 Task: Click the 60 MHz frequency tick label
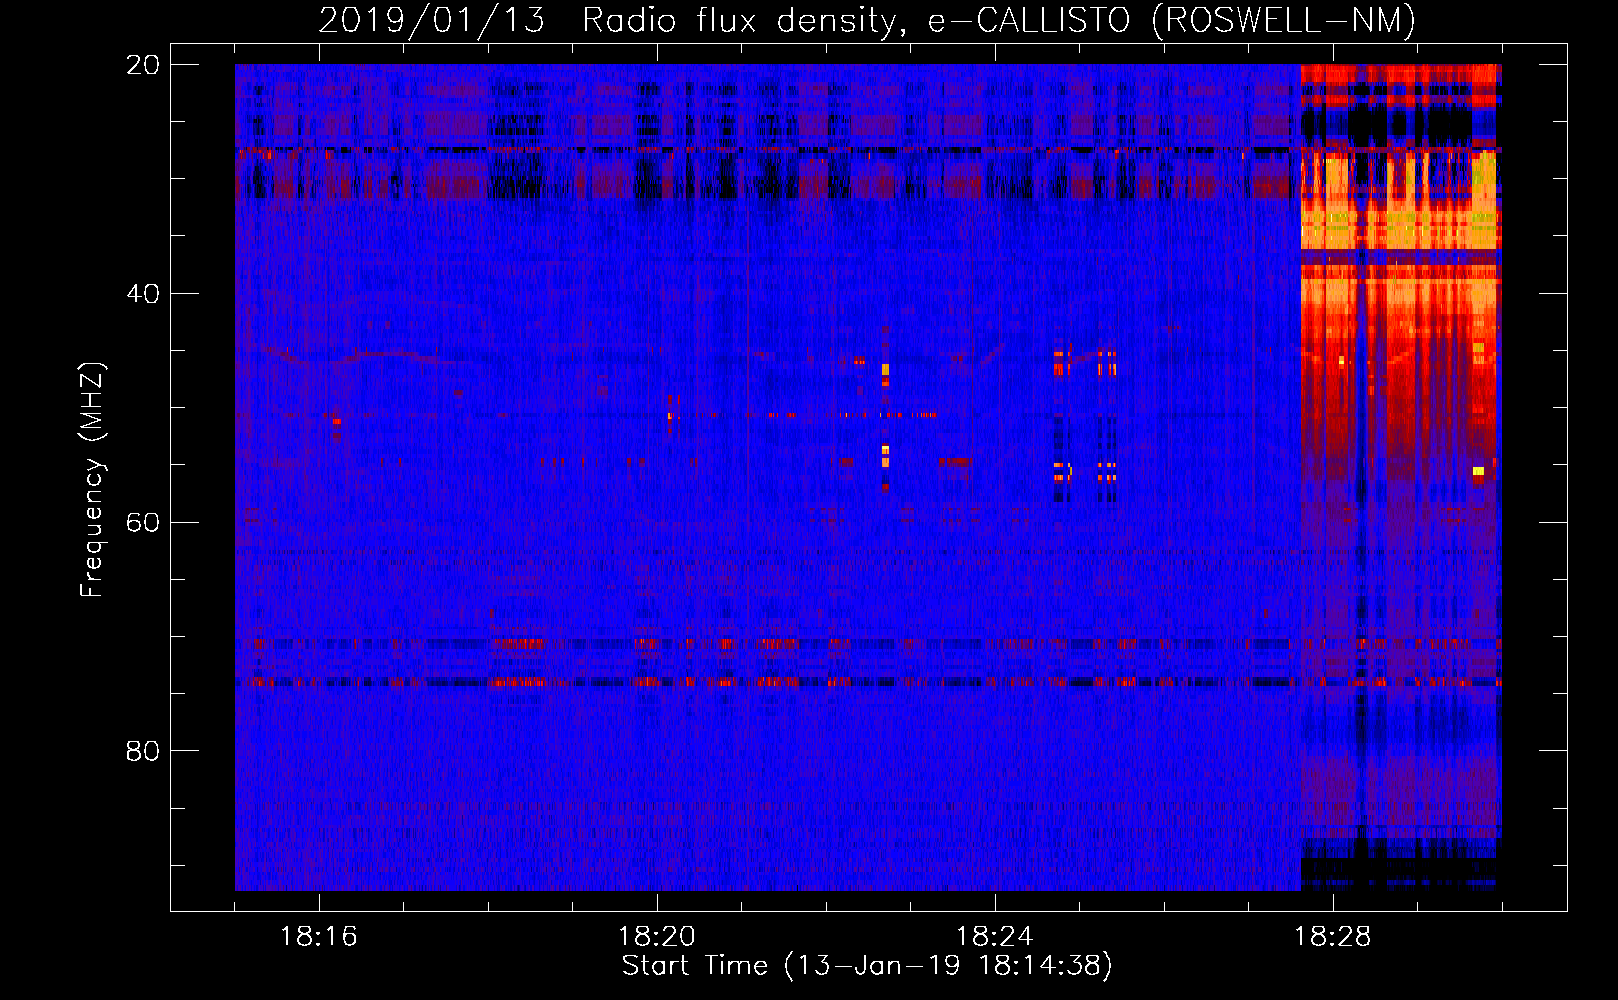click(x=143, y=522)
